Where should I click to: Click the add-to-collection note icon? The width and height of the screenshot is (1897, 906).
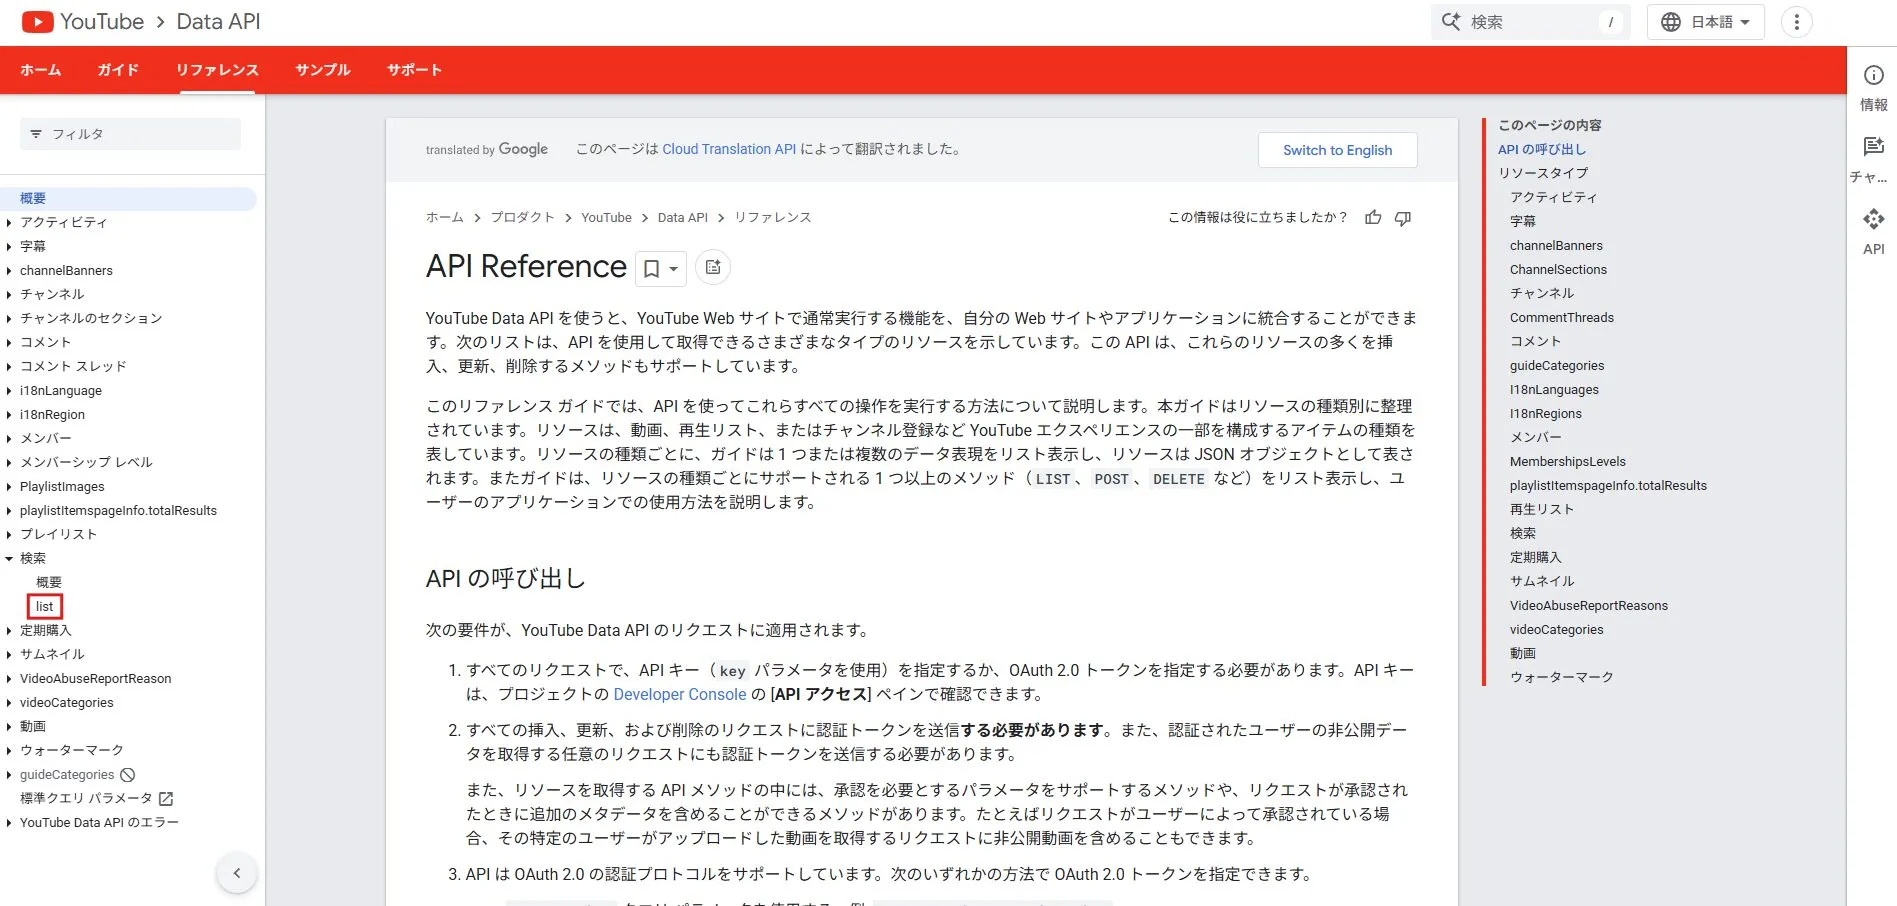click(713, 267)
